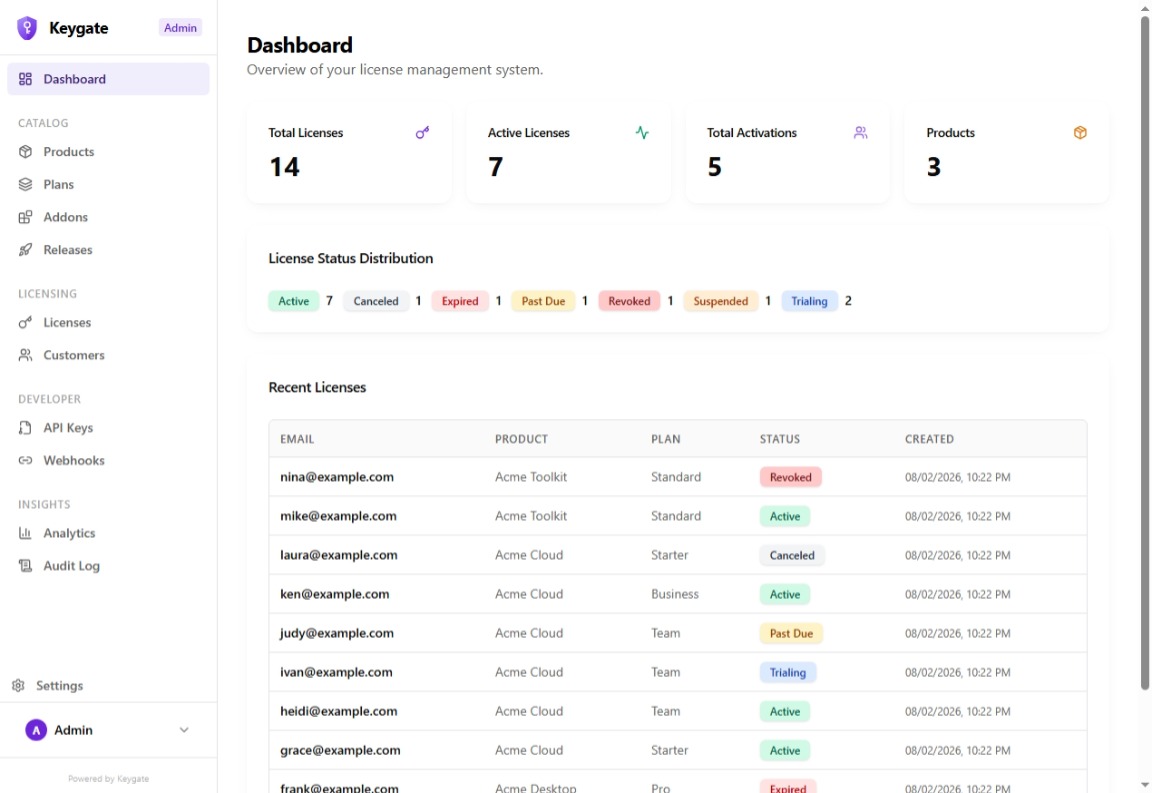Click the vertical page scrollbar
This screenshot has width=1152, height=793.
[1145, 353]
